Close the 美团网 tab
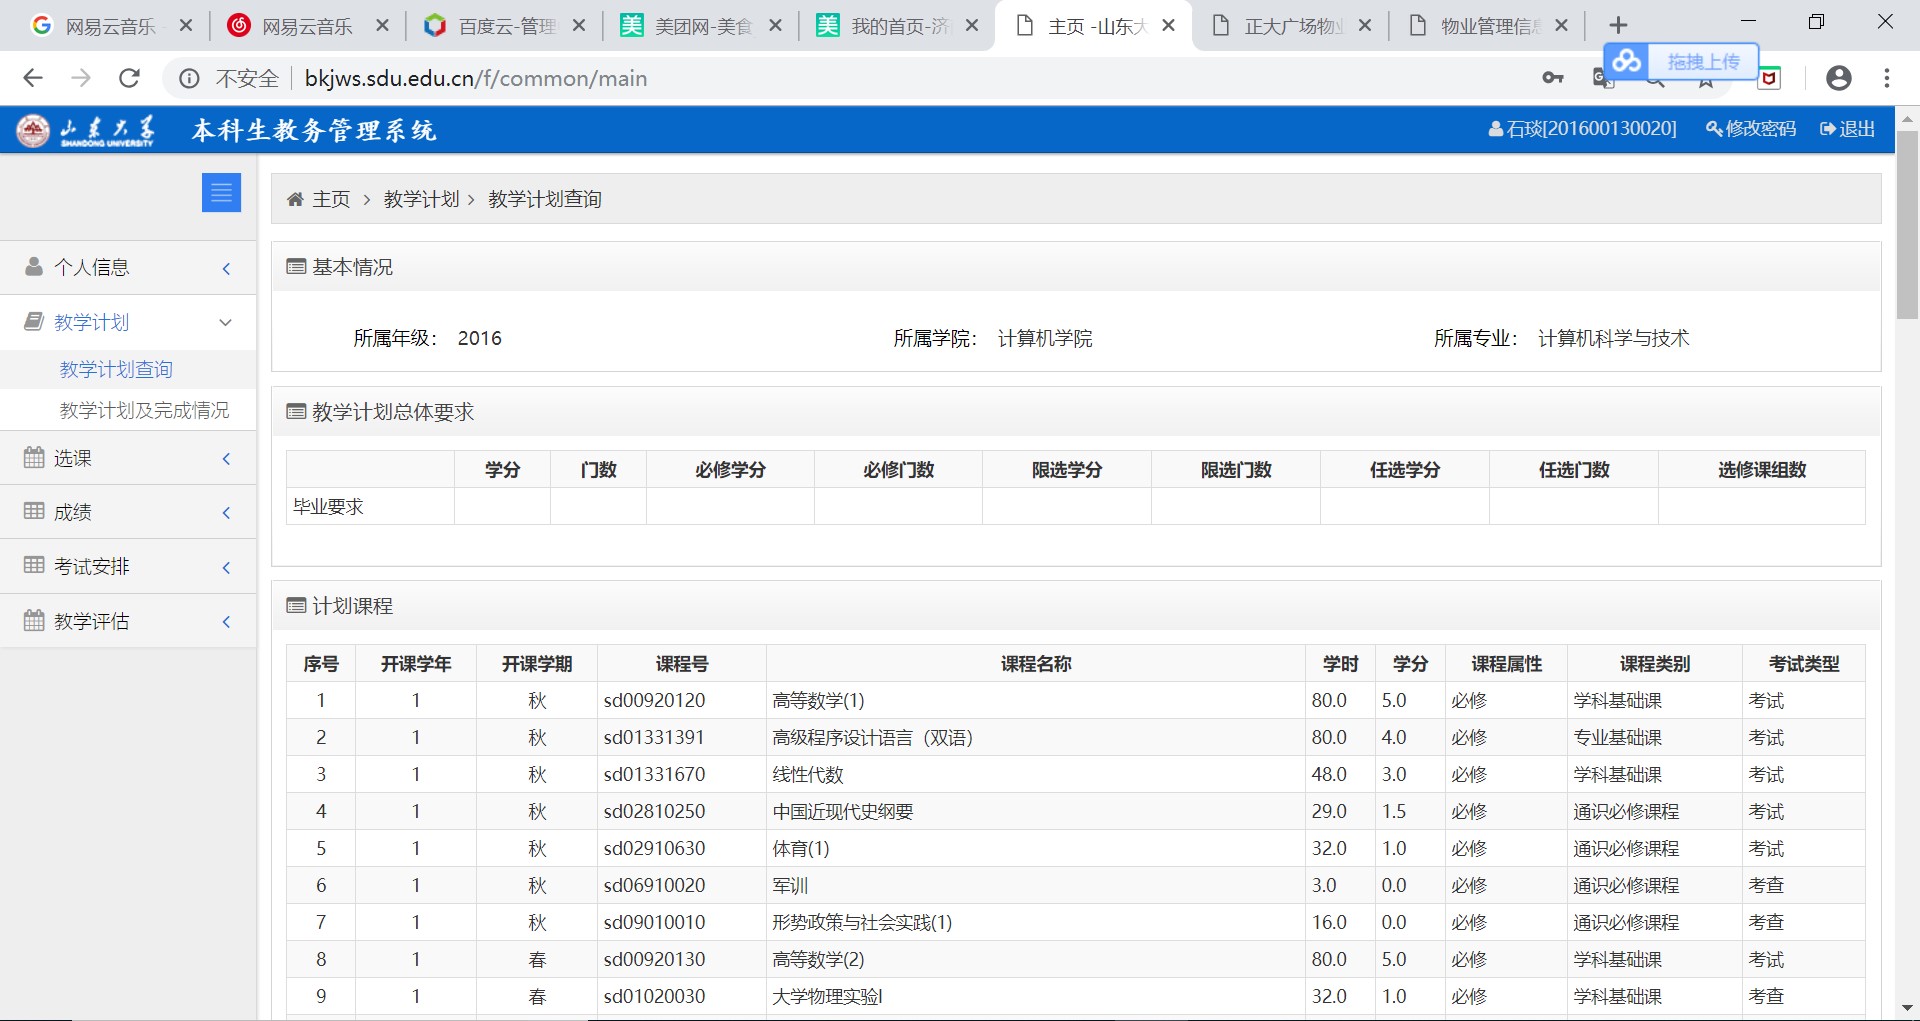This screenshot has height=1021, width=1920. point(775,26)
